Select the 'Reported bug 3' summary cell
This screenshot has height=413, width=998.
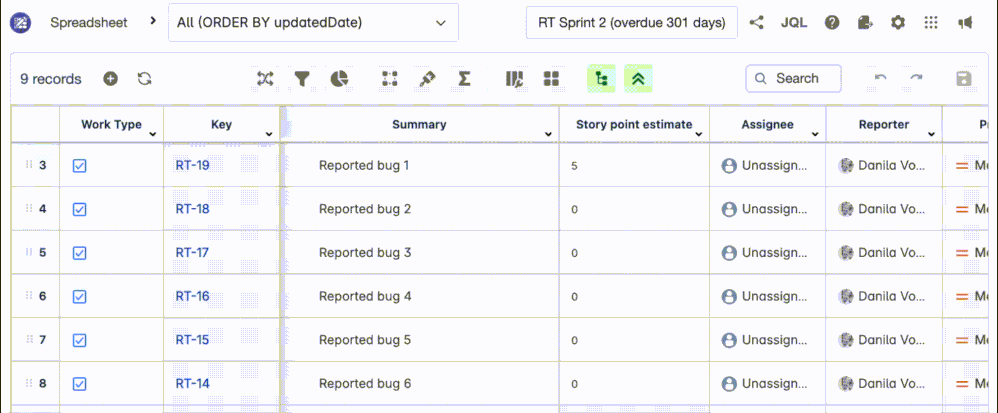(420, 253)
